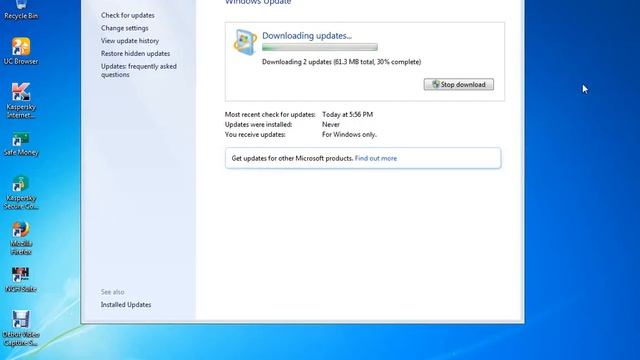Open the Recycle Bin desktop icon
This screenshot has height=360, width=640.
coord(21,10)
